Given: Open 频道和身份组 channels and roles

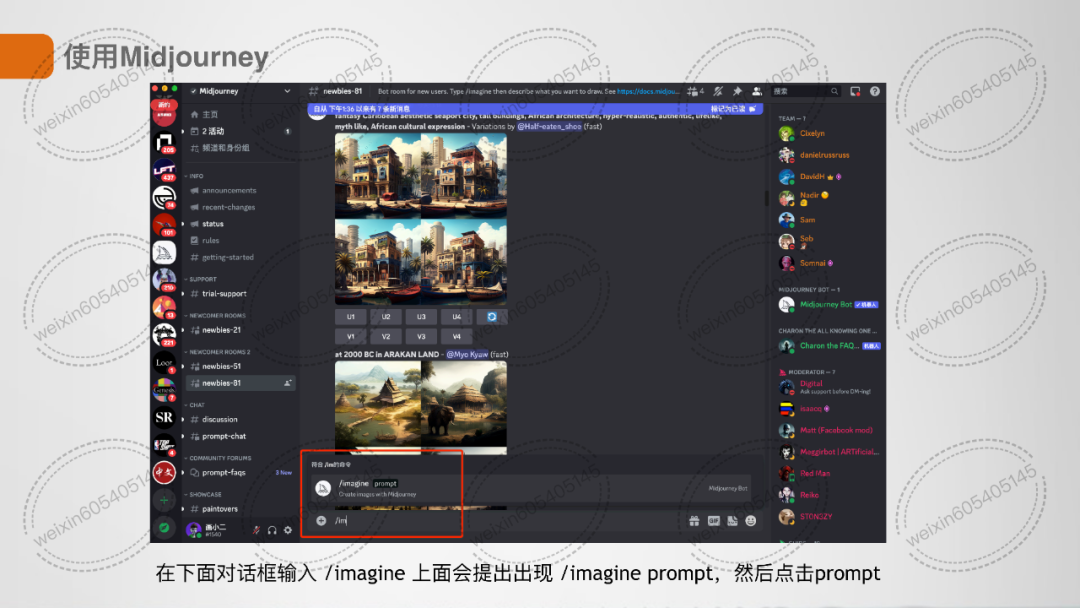Looking at the screenshot, I should [x=225, y=147].
